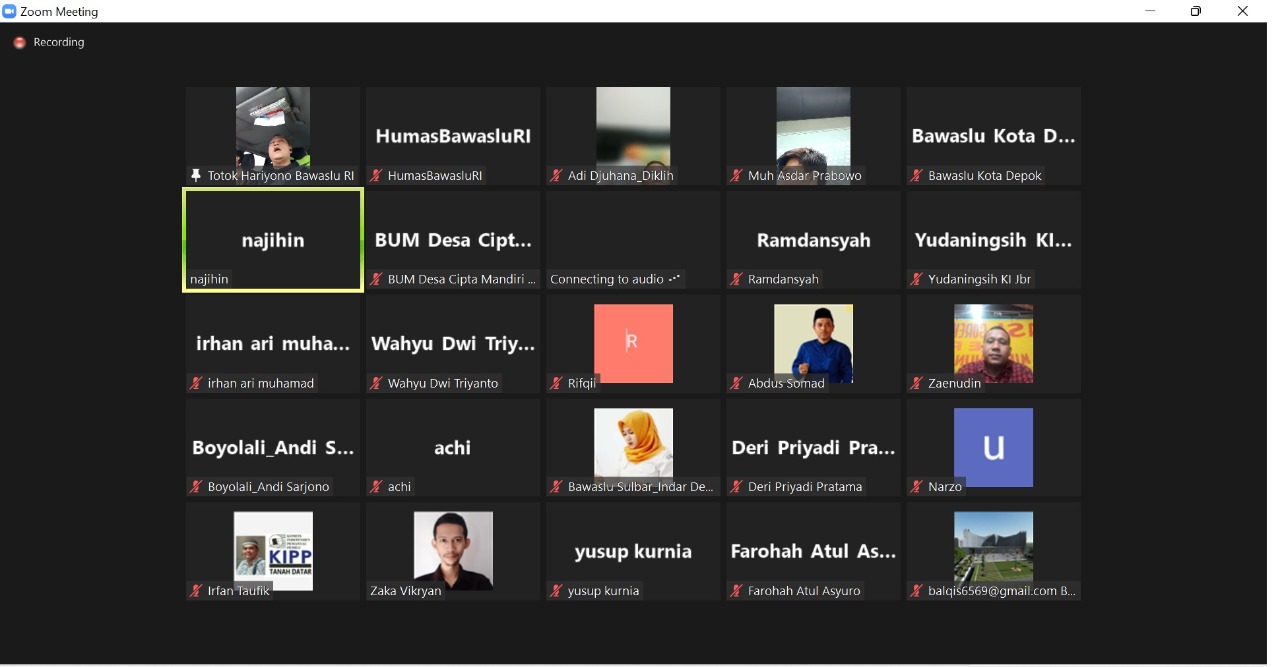Click the Zoom logo in the title bar
This screenshot has height=667, width=1280.
10,11
